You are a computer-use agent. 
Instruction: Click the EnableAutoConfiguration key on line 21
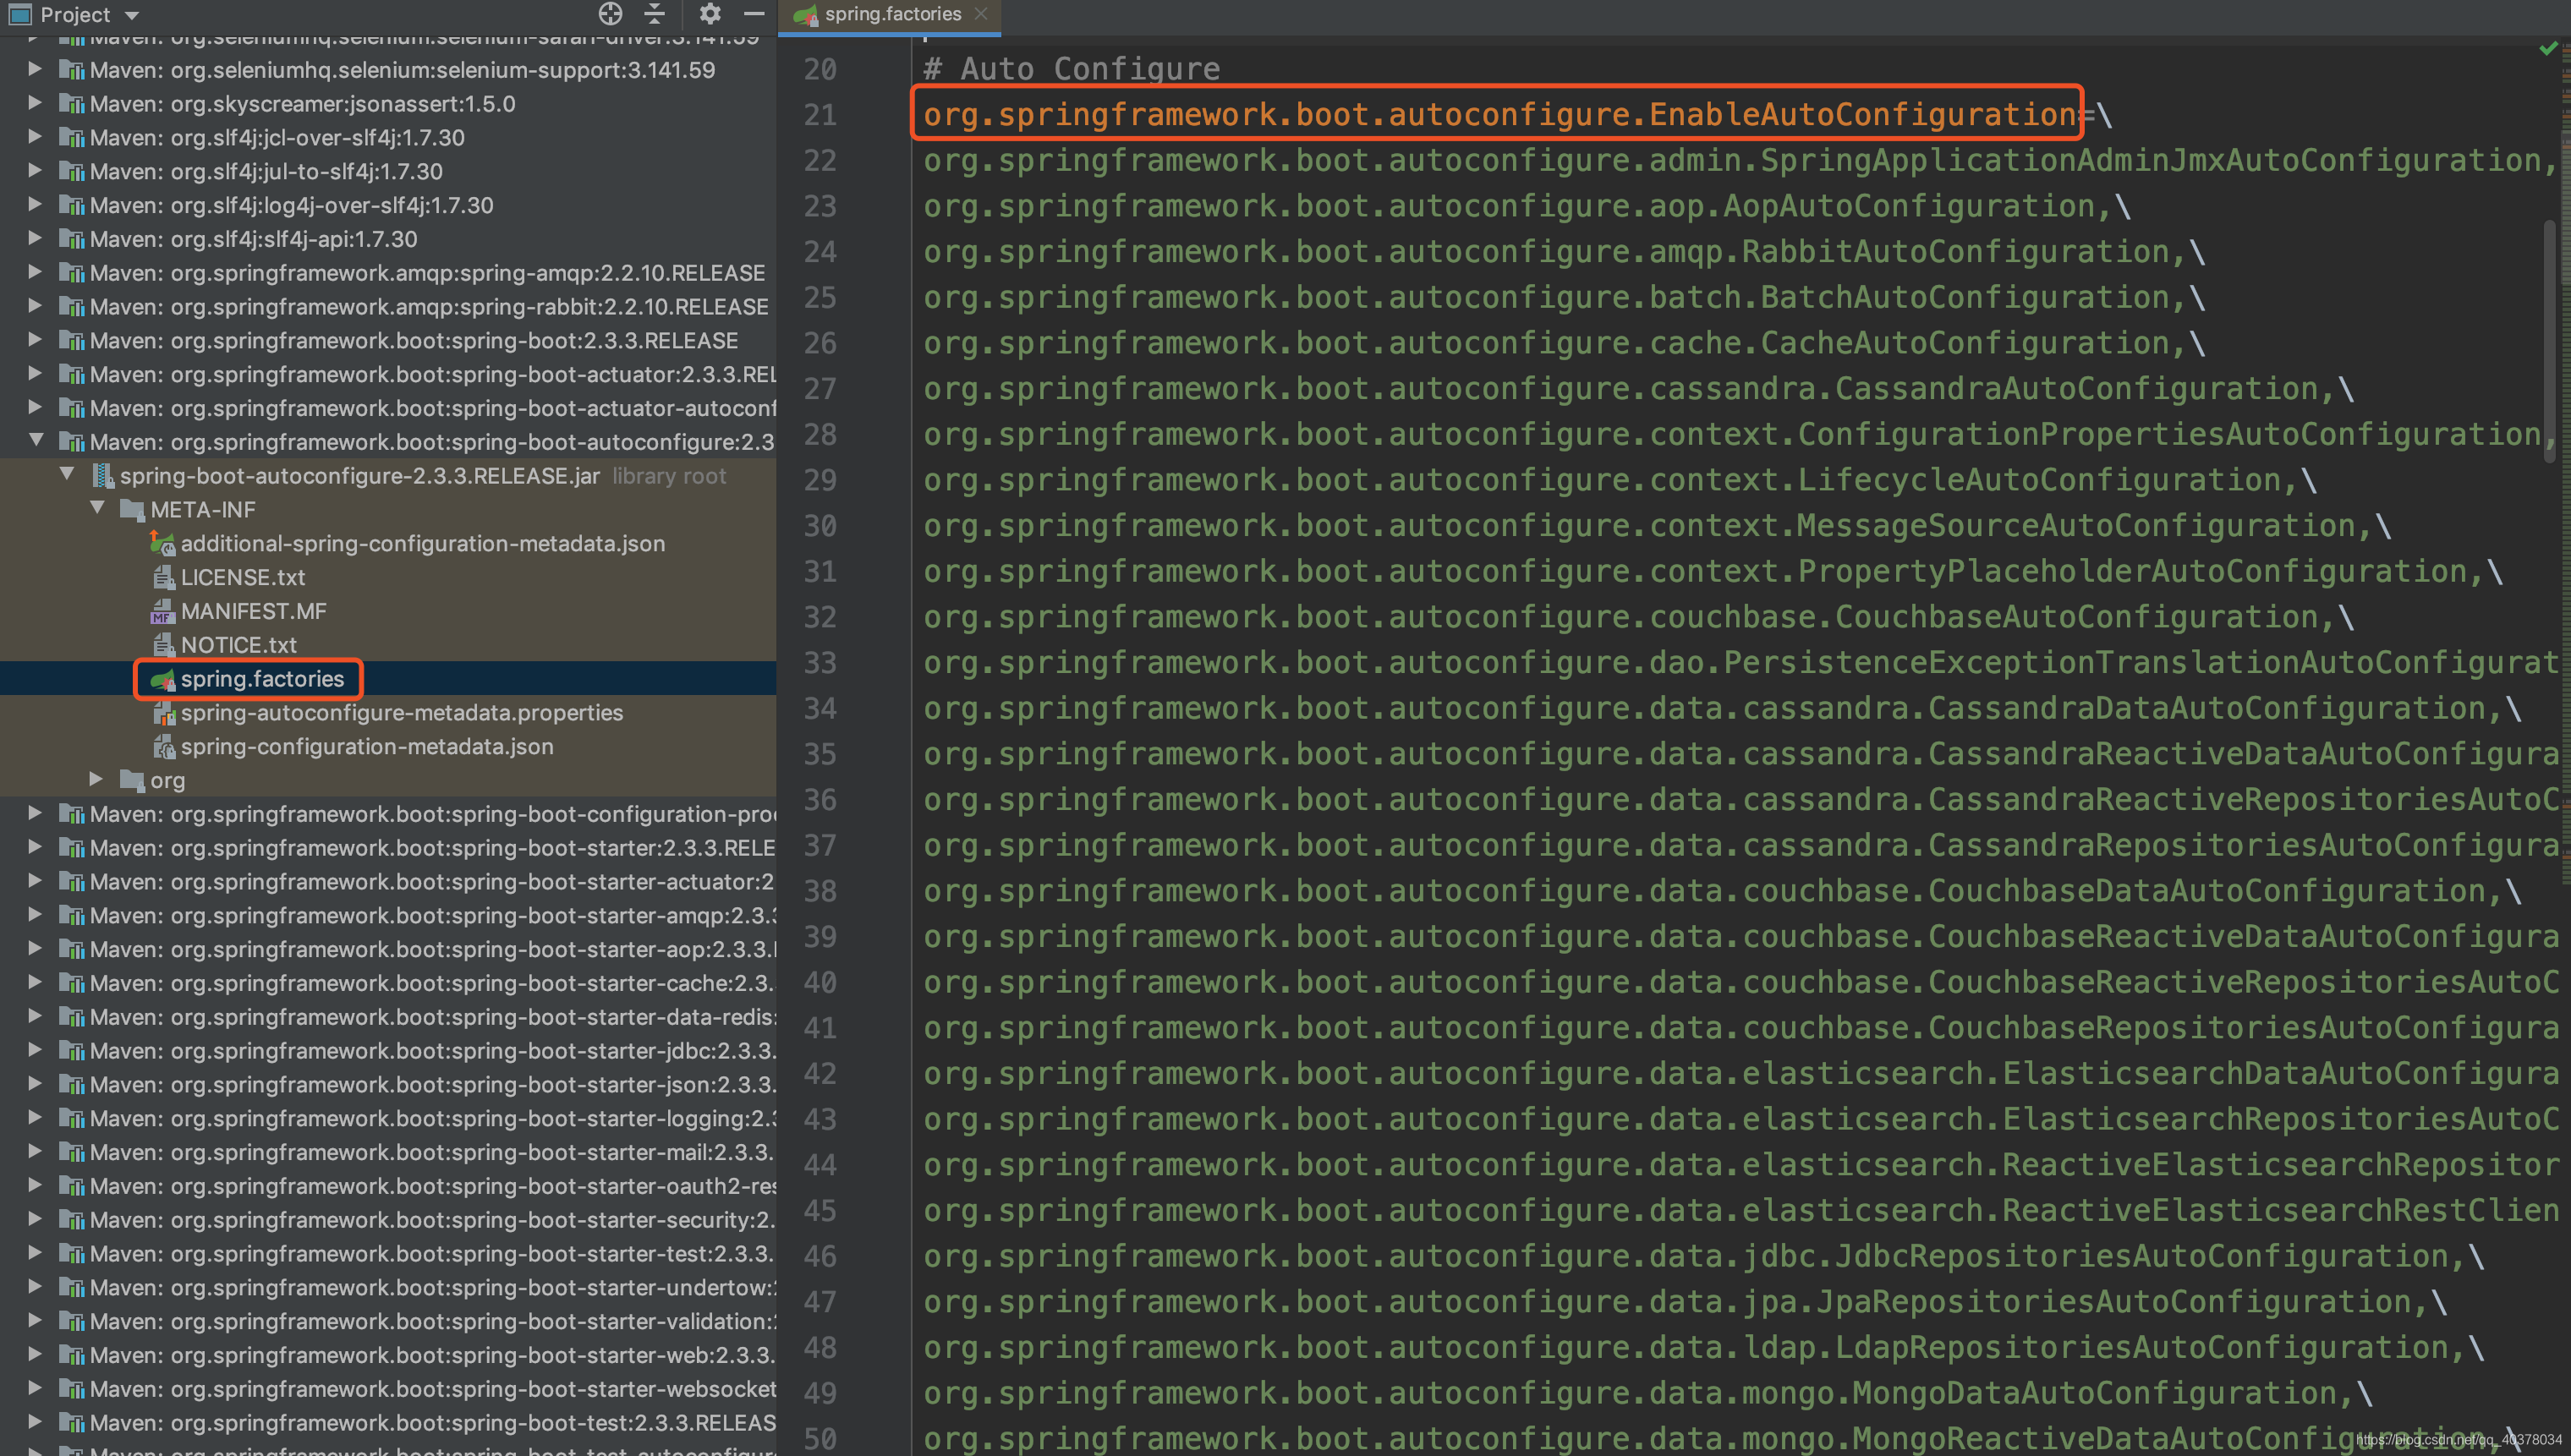(x=1500, y=114)
